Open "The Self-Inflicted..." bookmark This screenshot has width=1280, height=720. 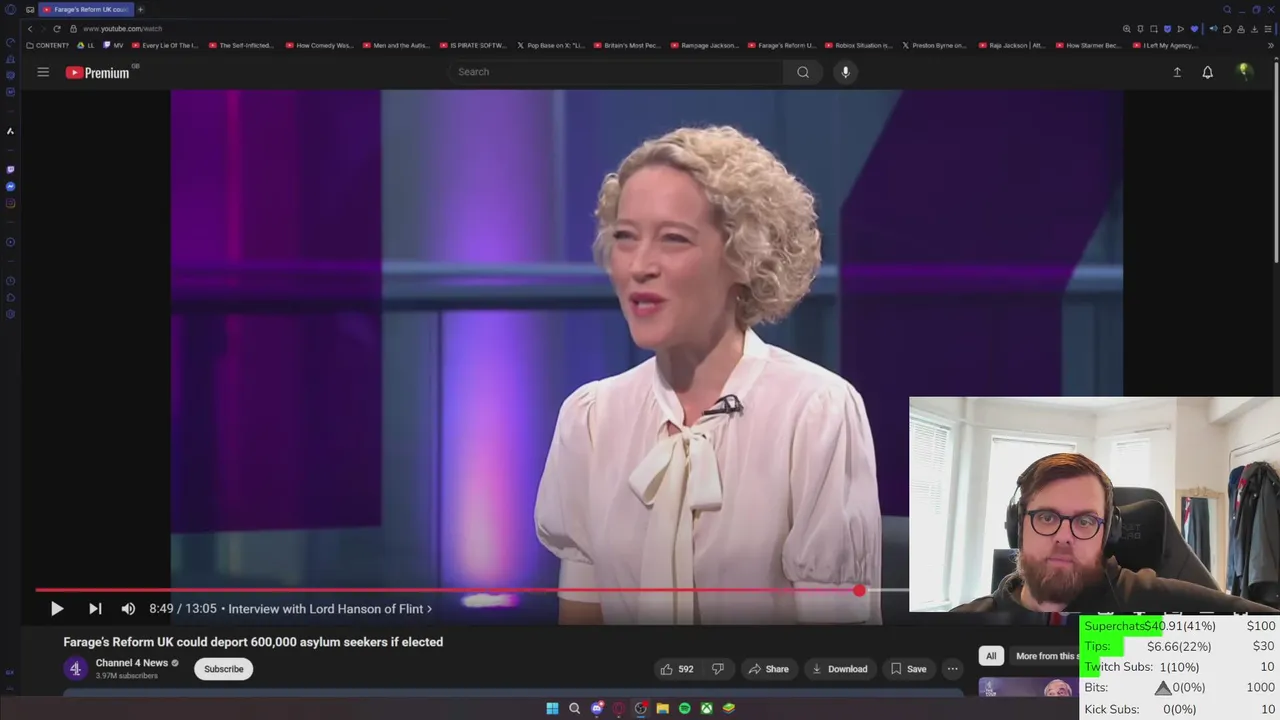tap(241, 45)
